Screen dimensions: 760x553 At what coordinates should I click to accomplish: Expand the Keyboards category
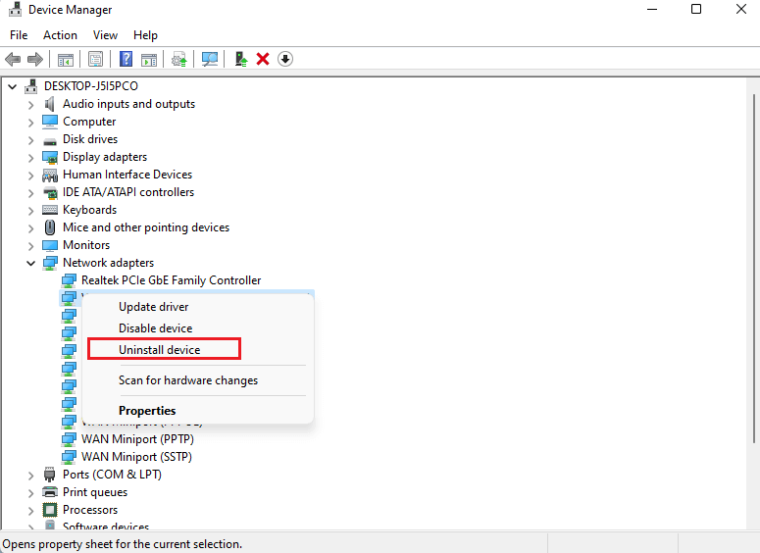(31, 210)
